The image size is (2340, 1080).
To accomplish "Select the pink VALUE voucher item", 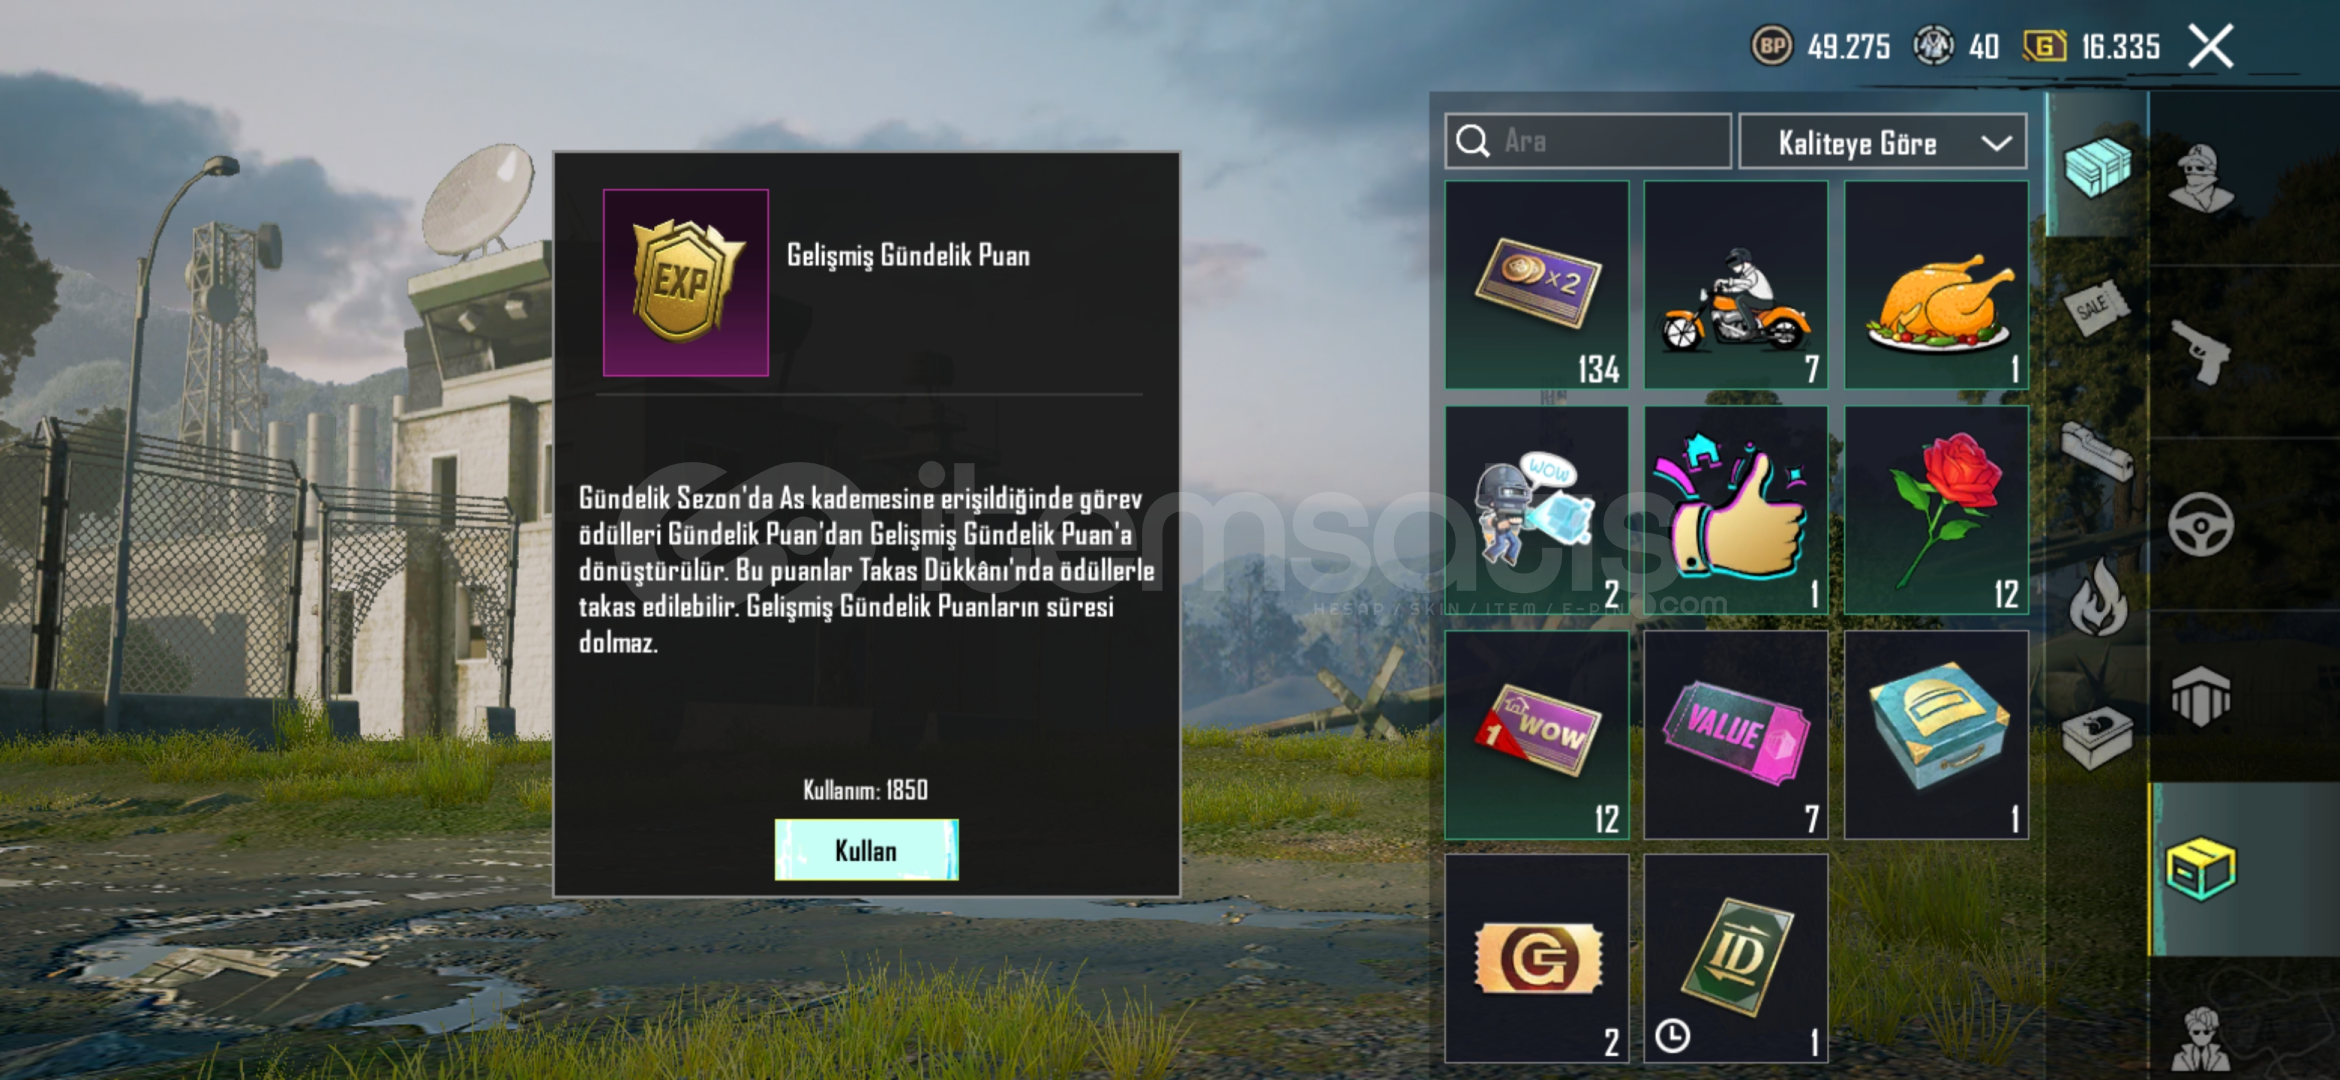I will point(1736,735).
